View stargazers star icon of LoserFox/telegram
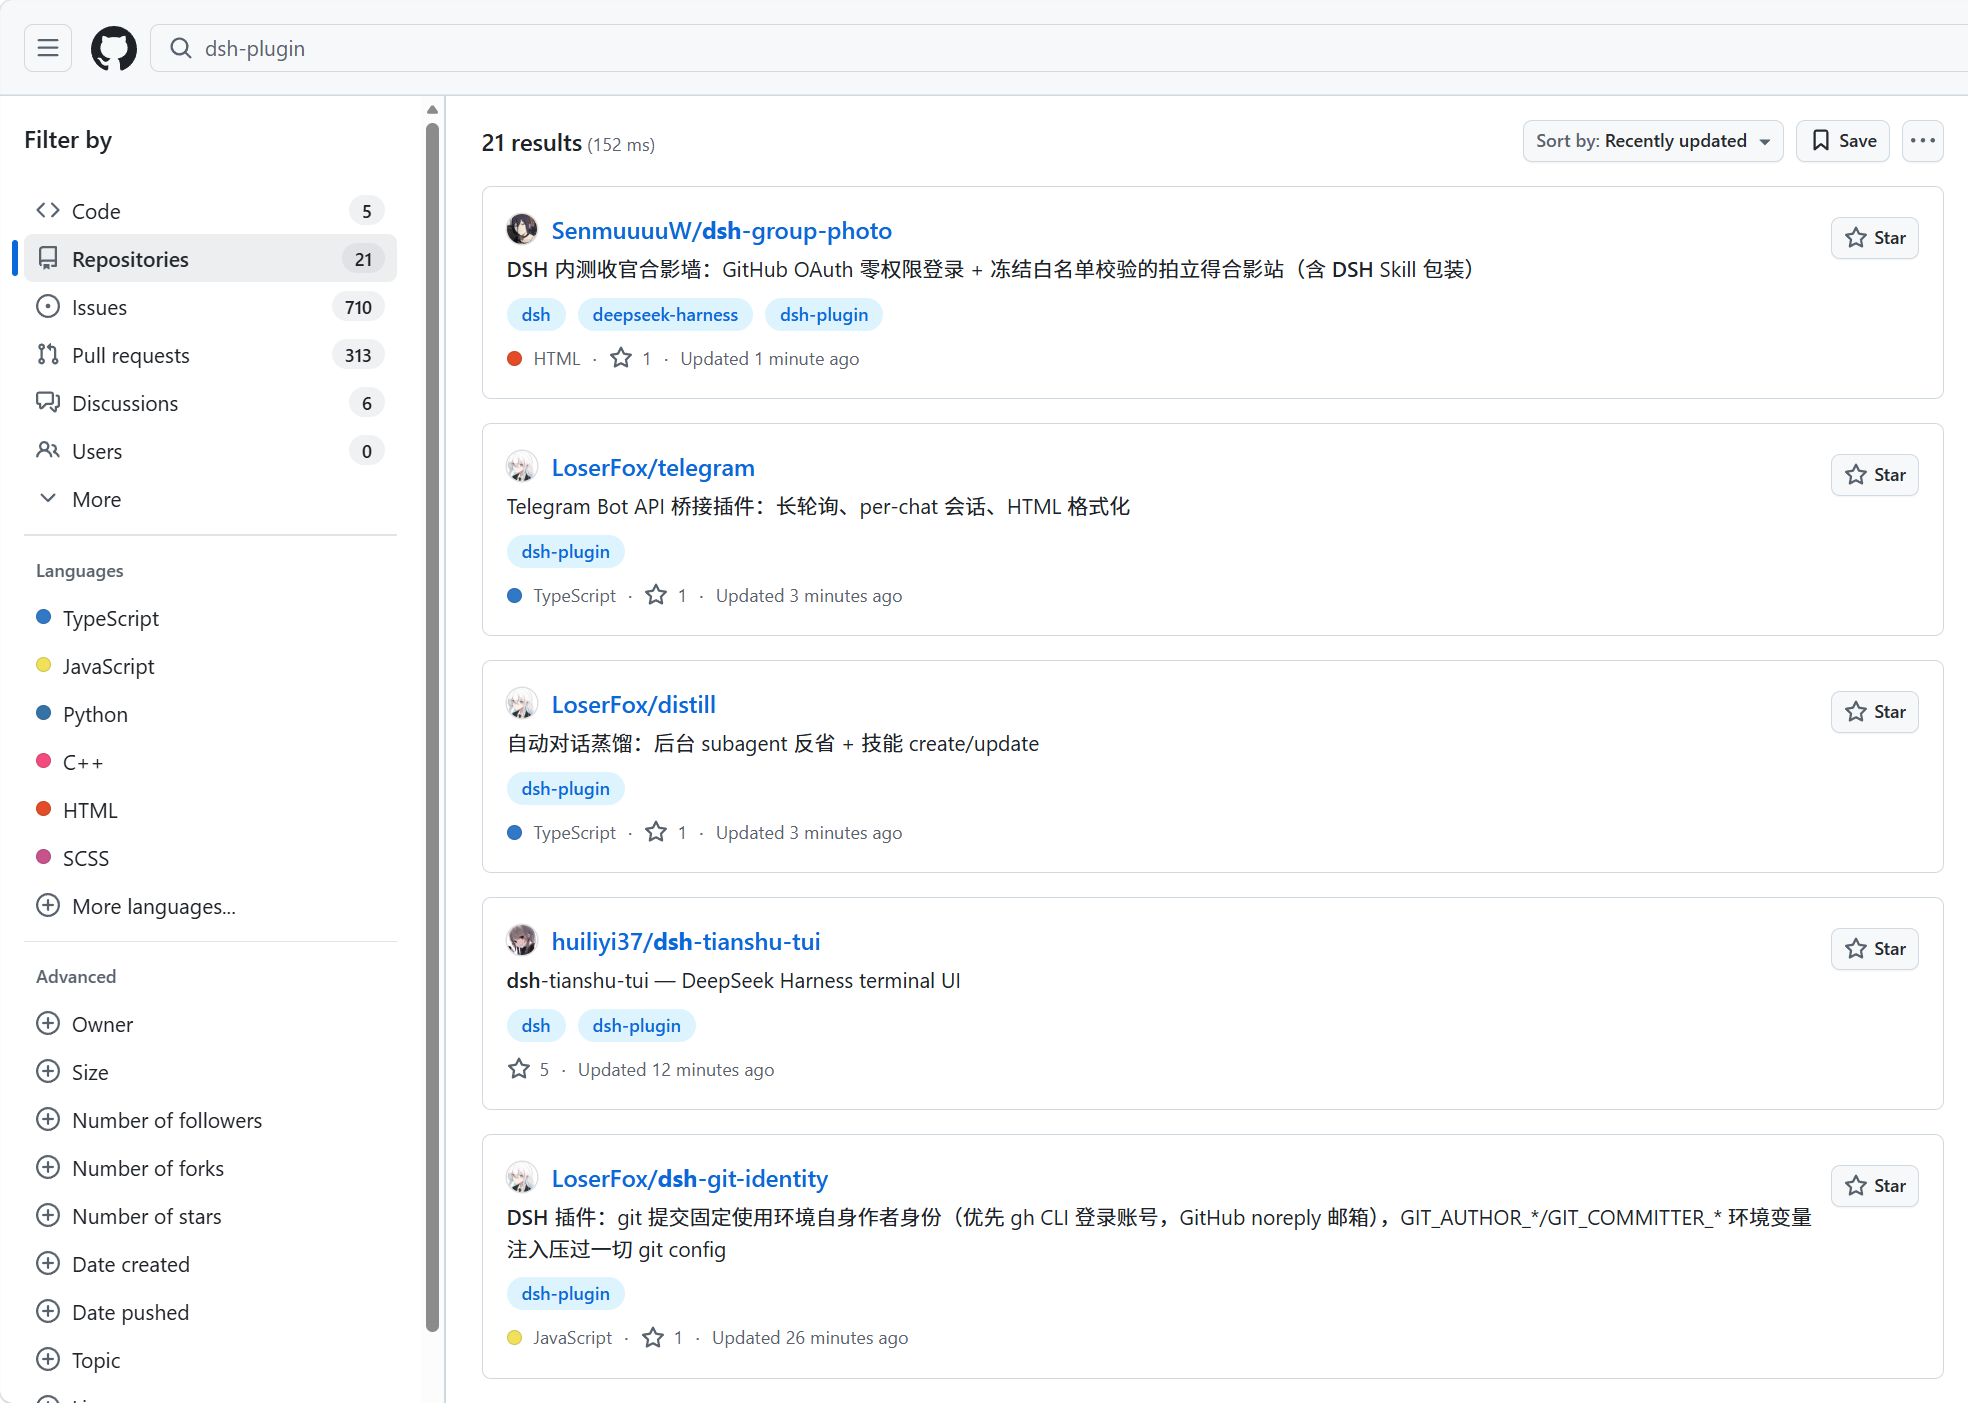This screenshot has height=1403, width=1968. pos(656,595)
